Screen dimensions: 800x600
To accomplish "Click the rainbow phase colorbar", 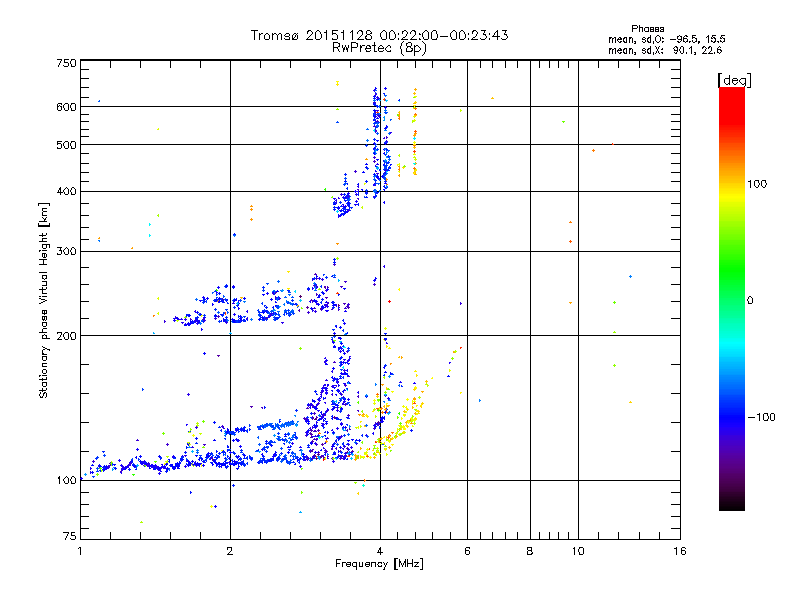I will (x=732, y=298).
